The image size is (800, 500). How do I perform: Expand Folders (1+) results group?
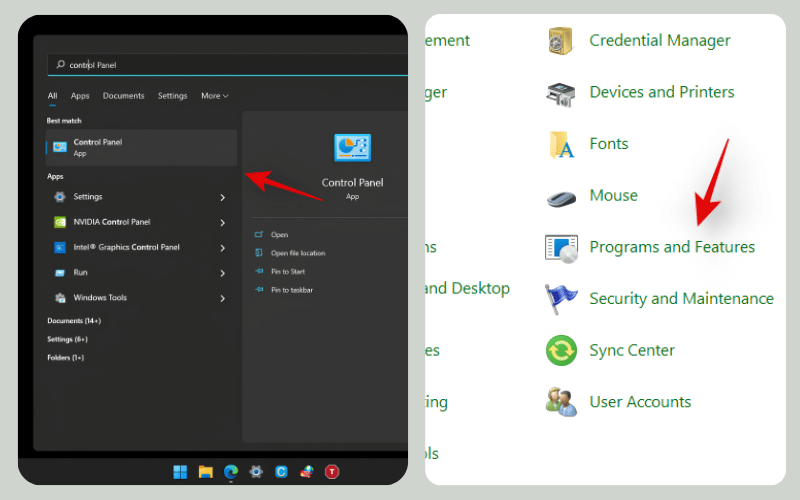click(65, 358)
